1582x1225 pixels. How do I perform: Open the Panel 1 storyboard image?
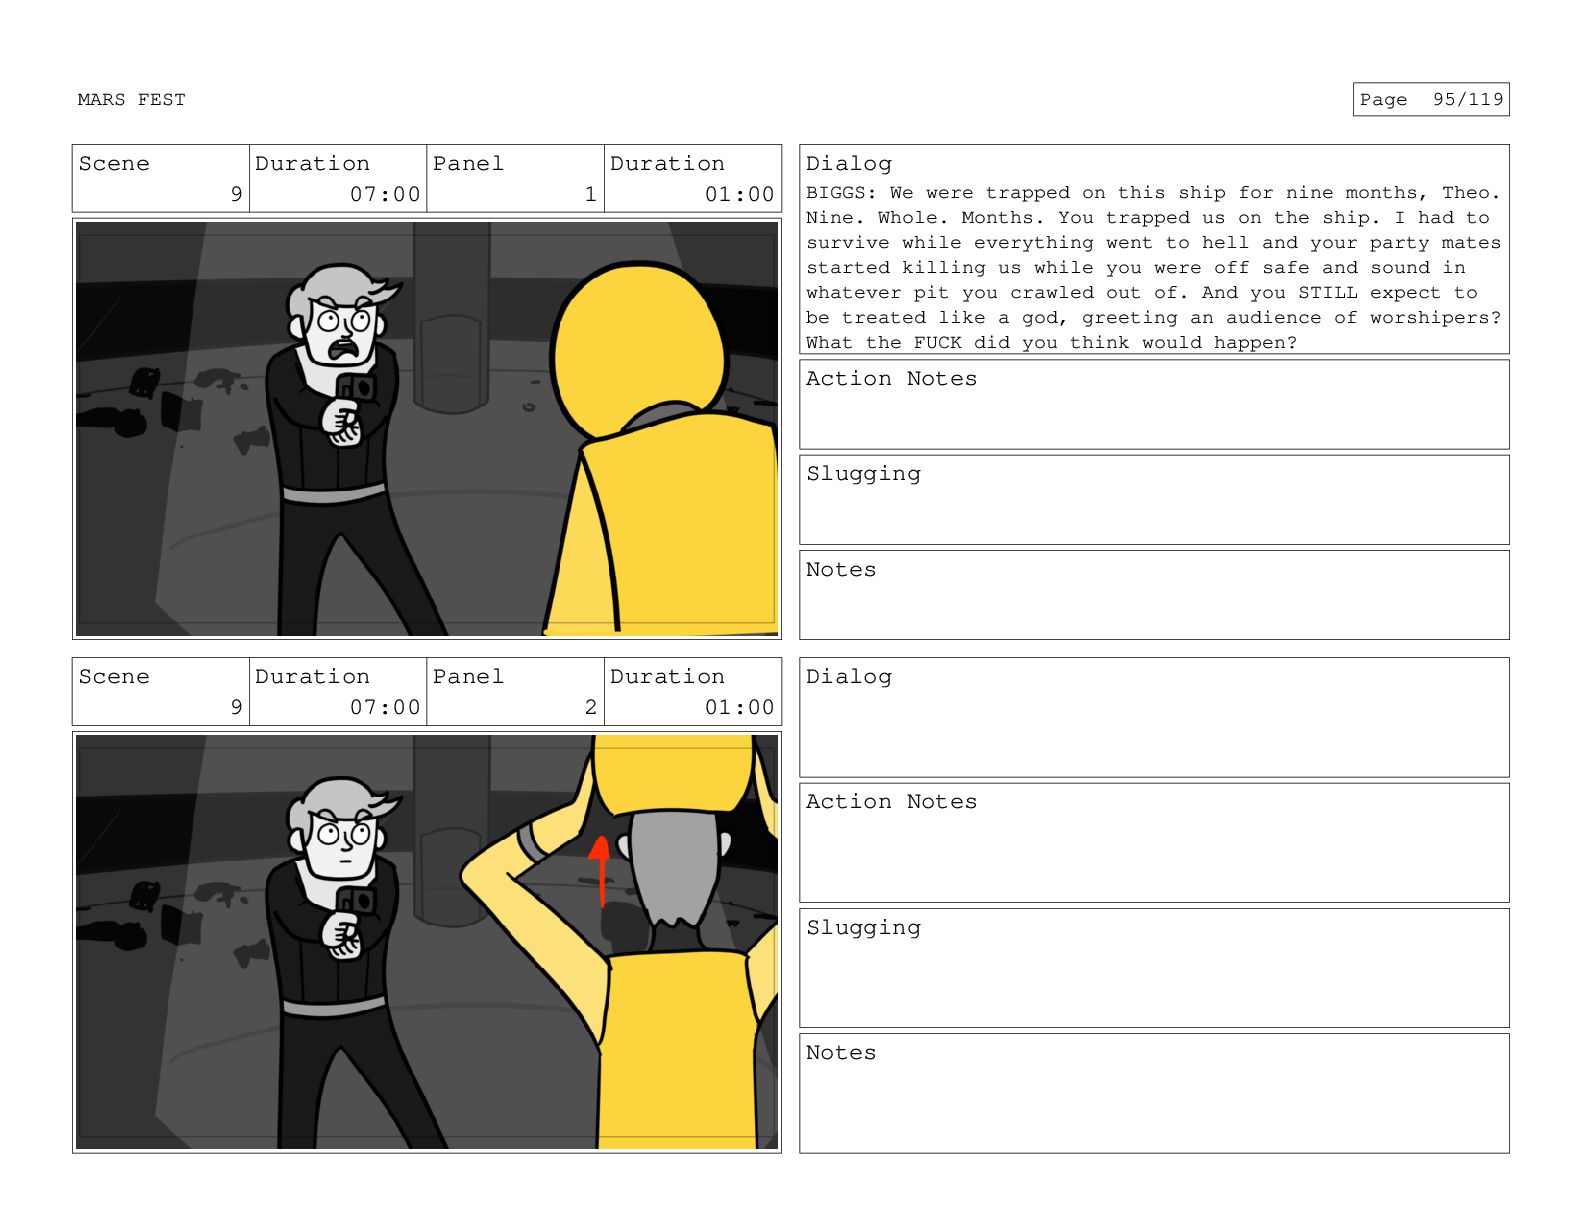[427, 429]
